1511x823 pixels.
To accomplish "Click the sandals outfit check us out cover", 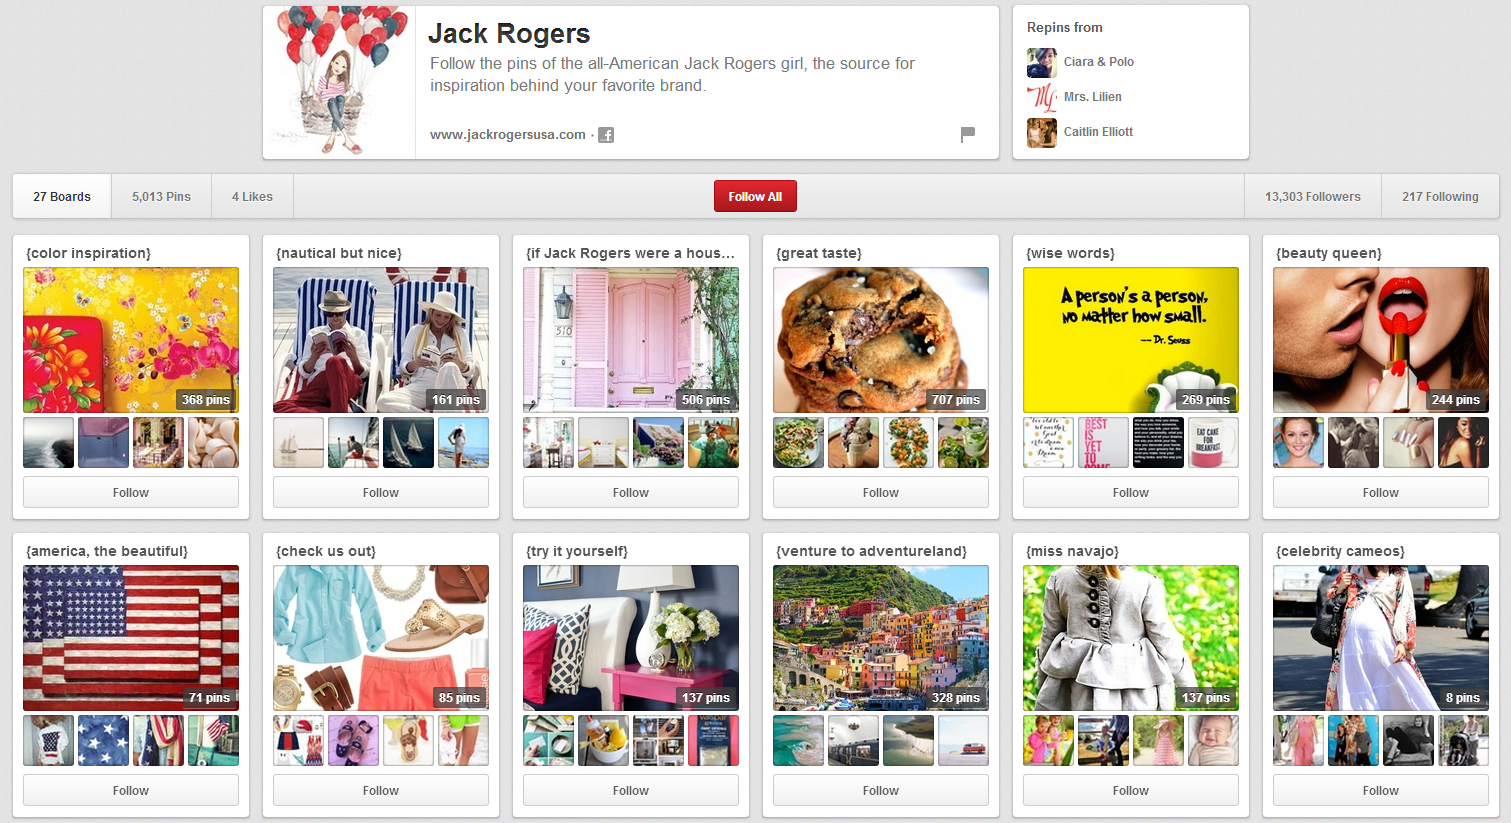I will tap(381, 638).
